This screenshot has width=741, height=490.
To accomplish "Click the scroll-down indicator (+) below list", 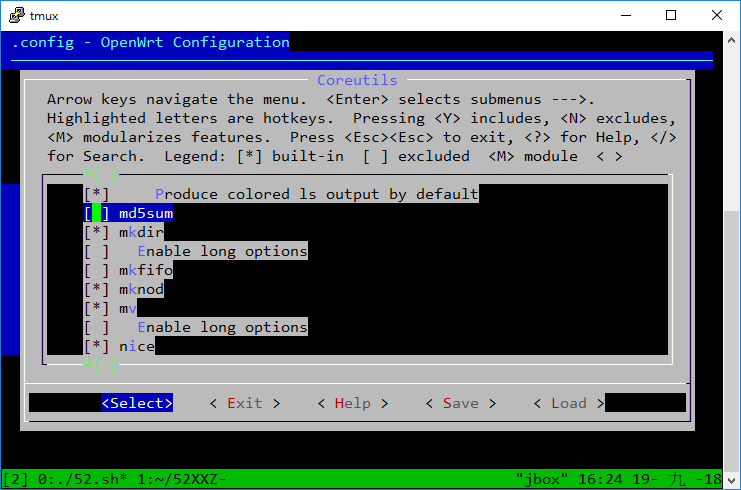I will (101, 365).
